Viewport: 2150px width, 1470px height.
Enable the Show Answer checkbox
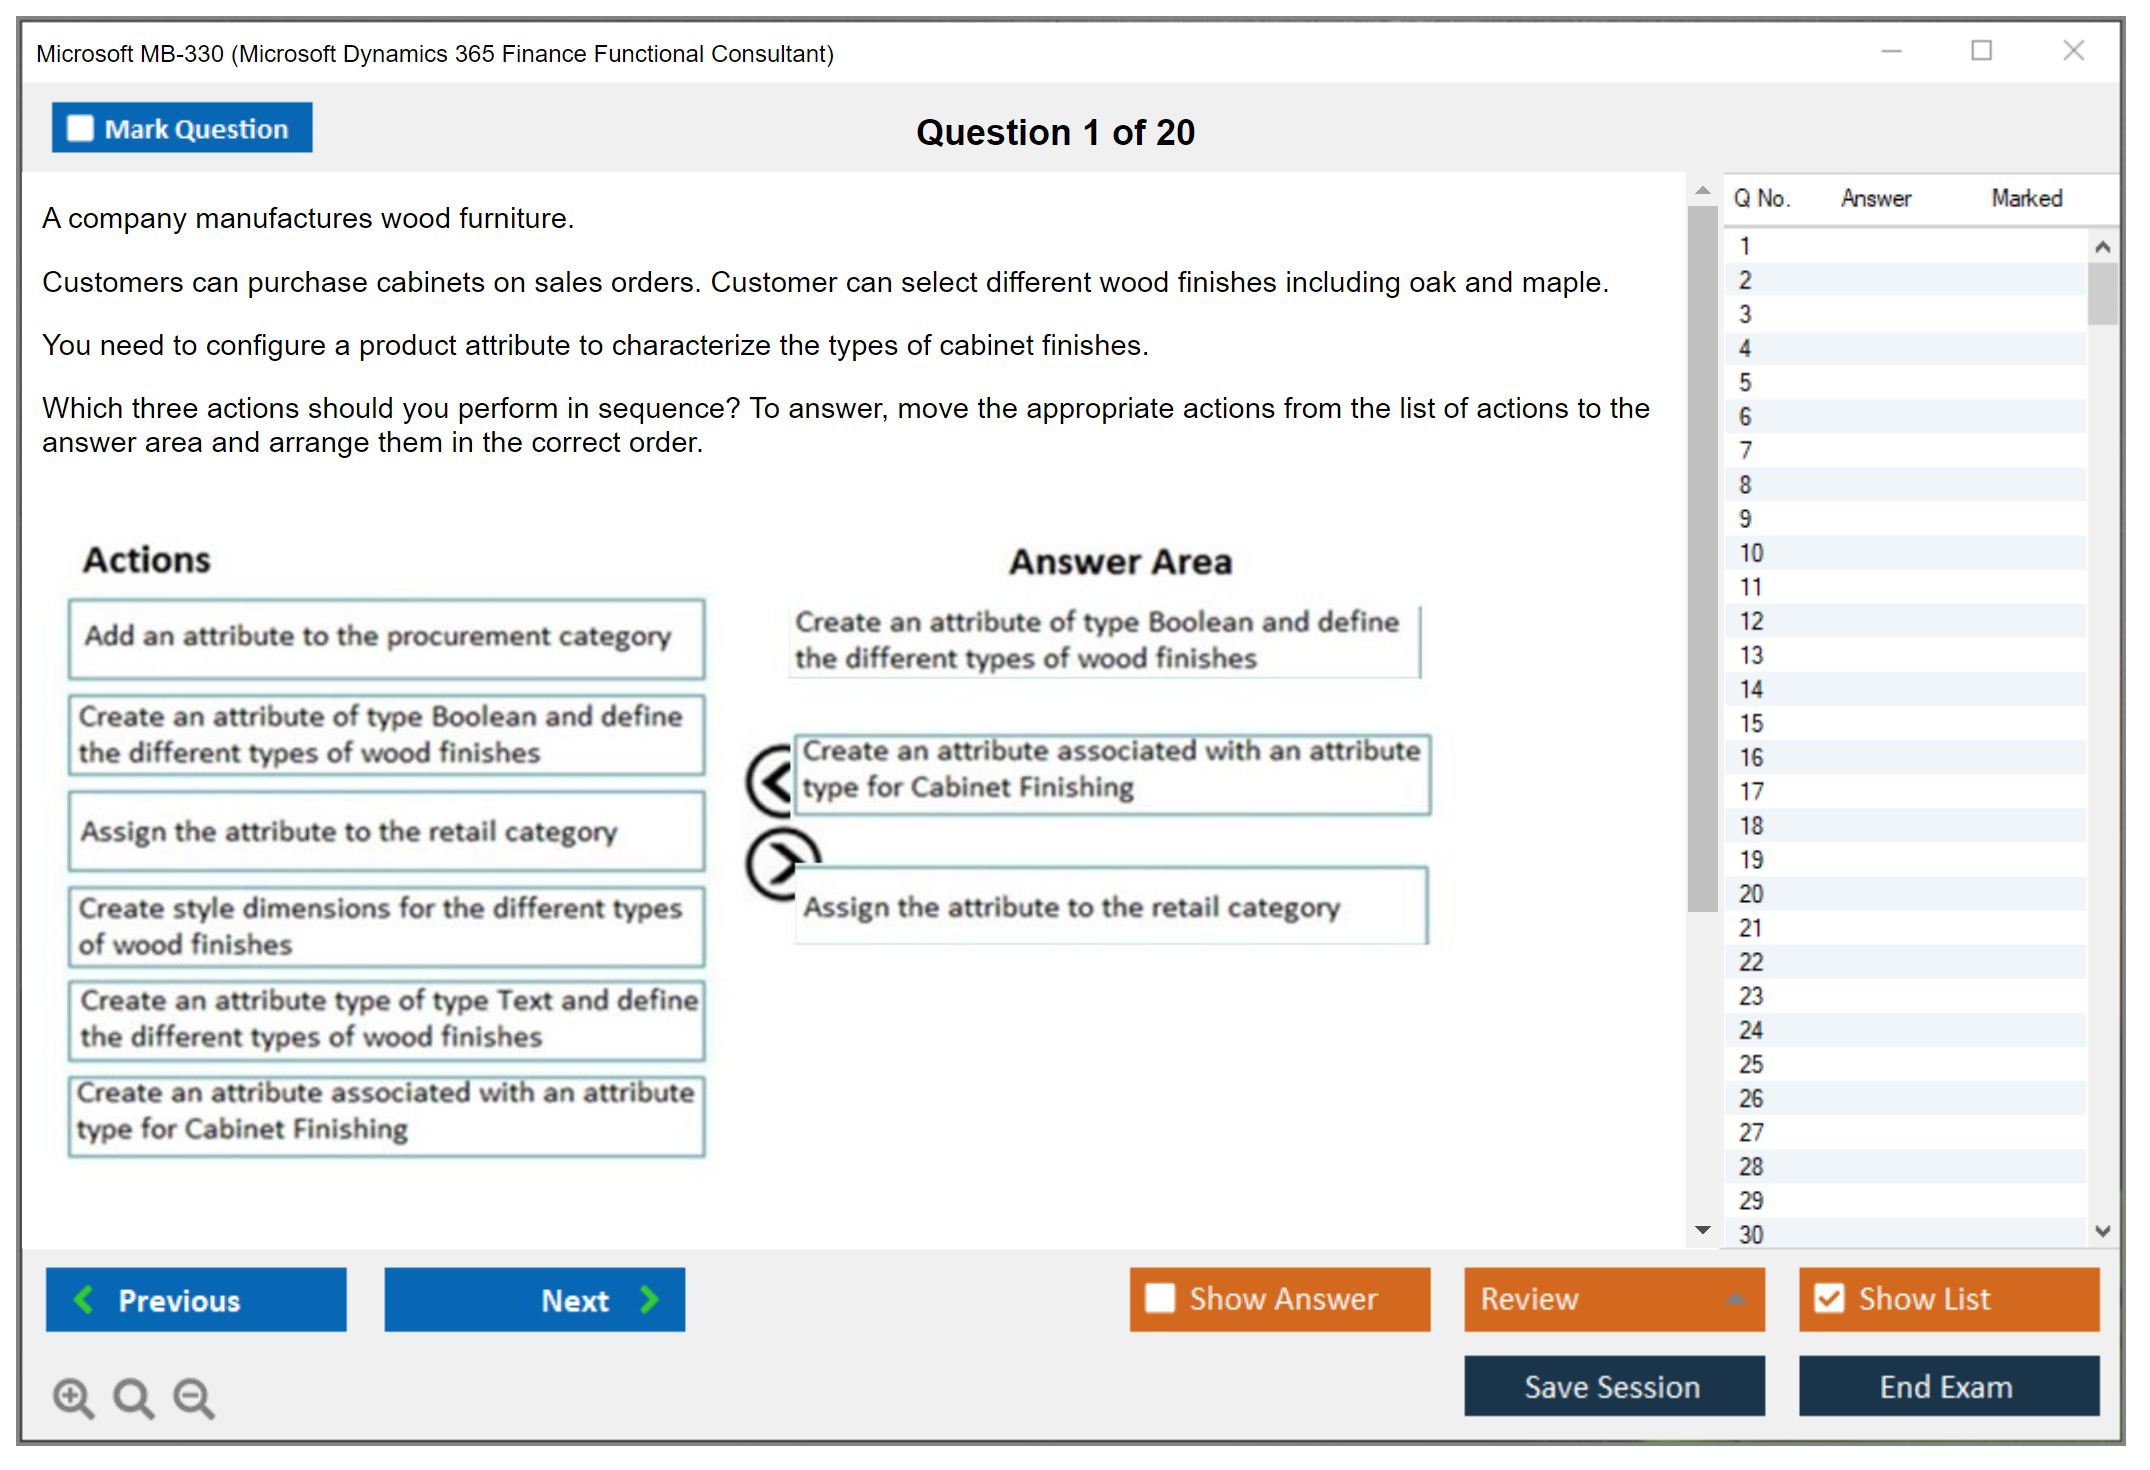click(1160, 1298)
